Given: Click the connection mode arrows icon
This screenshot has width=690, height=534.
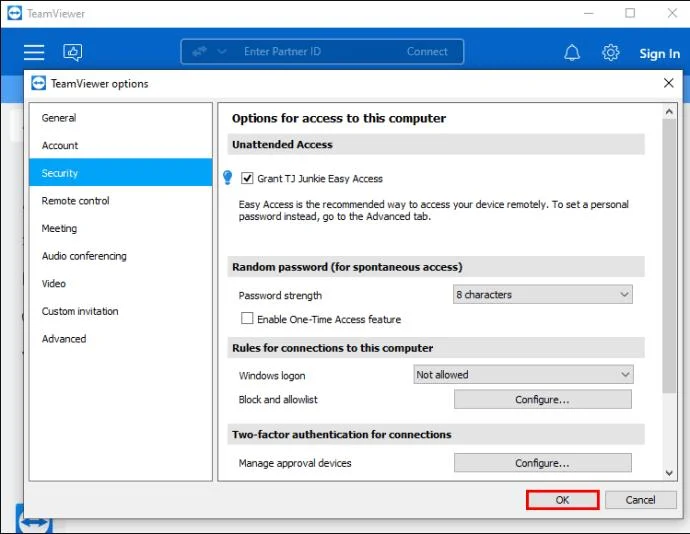Looking at the screenshot, I should coord(199,52).
